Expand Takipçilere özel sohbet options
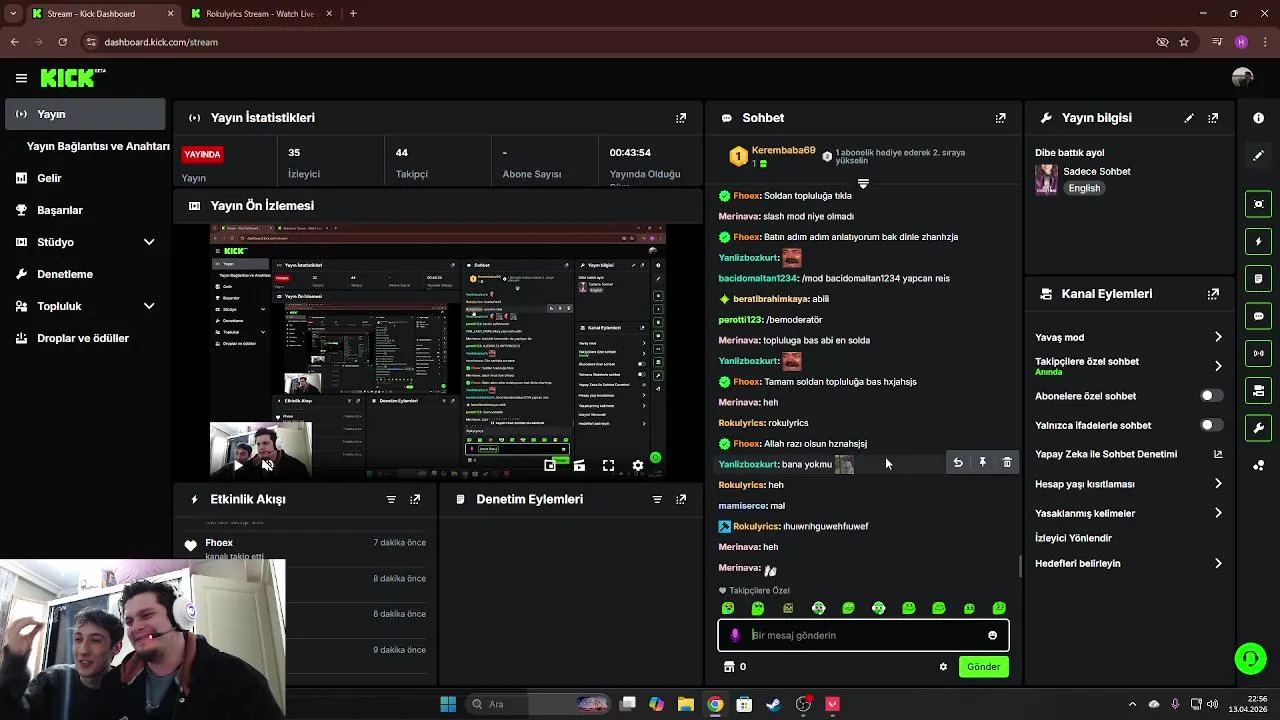Viewport: 1280px width, 720px height. click(x=1218, y=366)
